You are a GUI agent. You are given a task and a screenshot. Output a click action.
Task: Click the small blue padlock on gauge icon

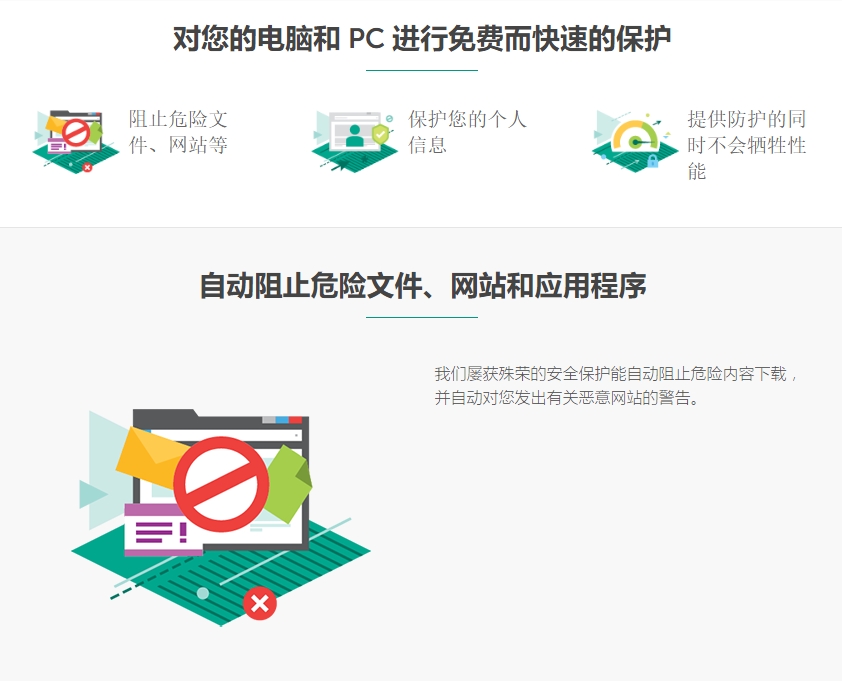pyautogui.click(x=652, y=161)
